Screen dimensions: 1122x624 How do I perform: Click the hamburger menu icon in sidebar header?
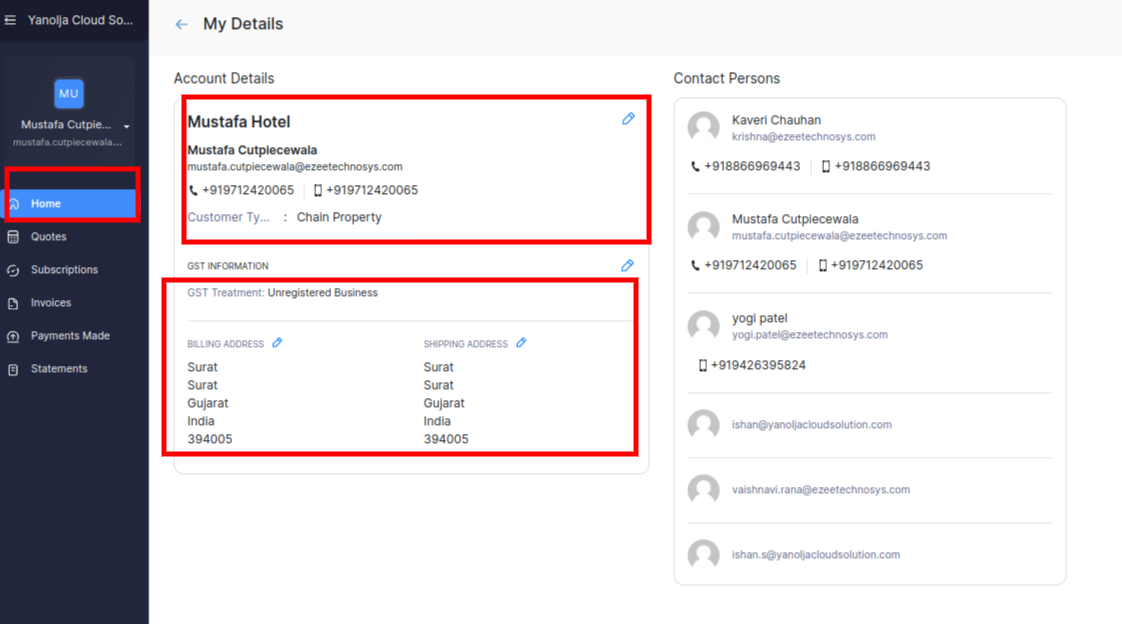click(11, 20)
